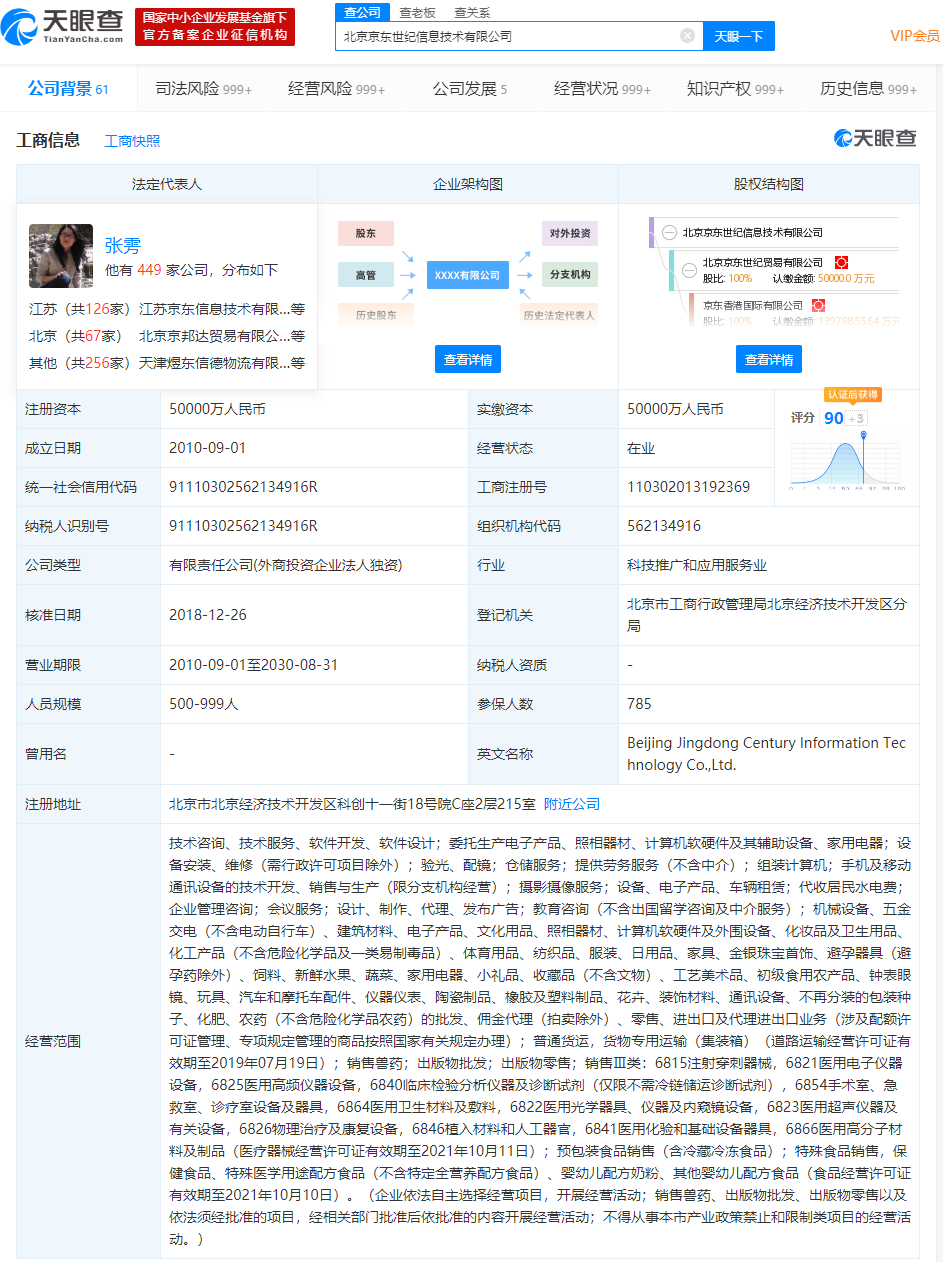
Task: Click the 行业 value 科技推广和应用服务业
Action: click(697, 565)
